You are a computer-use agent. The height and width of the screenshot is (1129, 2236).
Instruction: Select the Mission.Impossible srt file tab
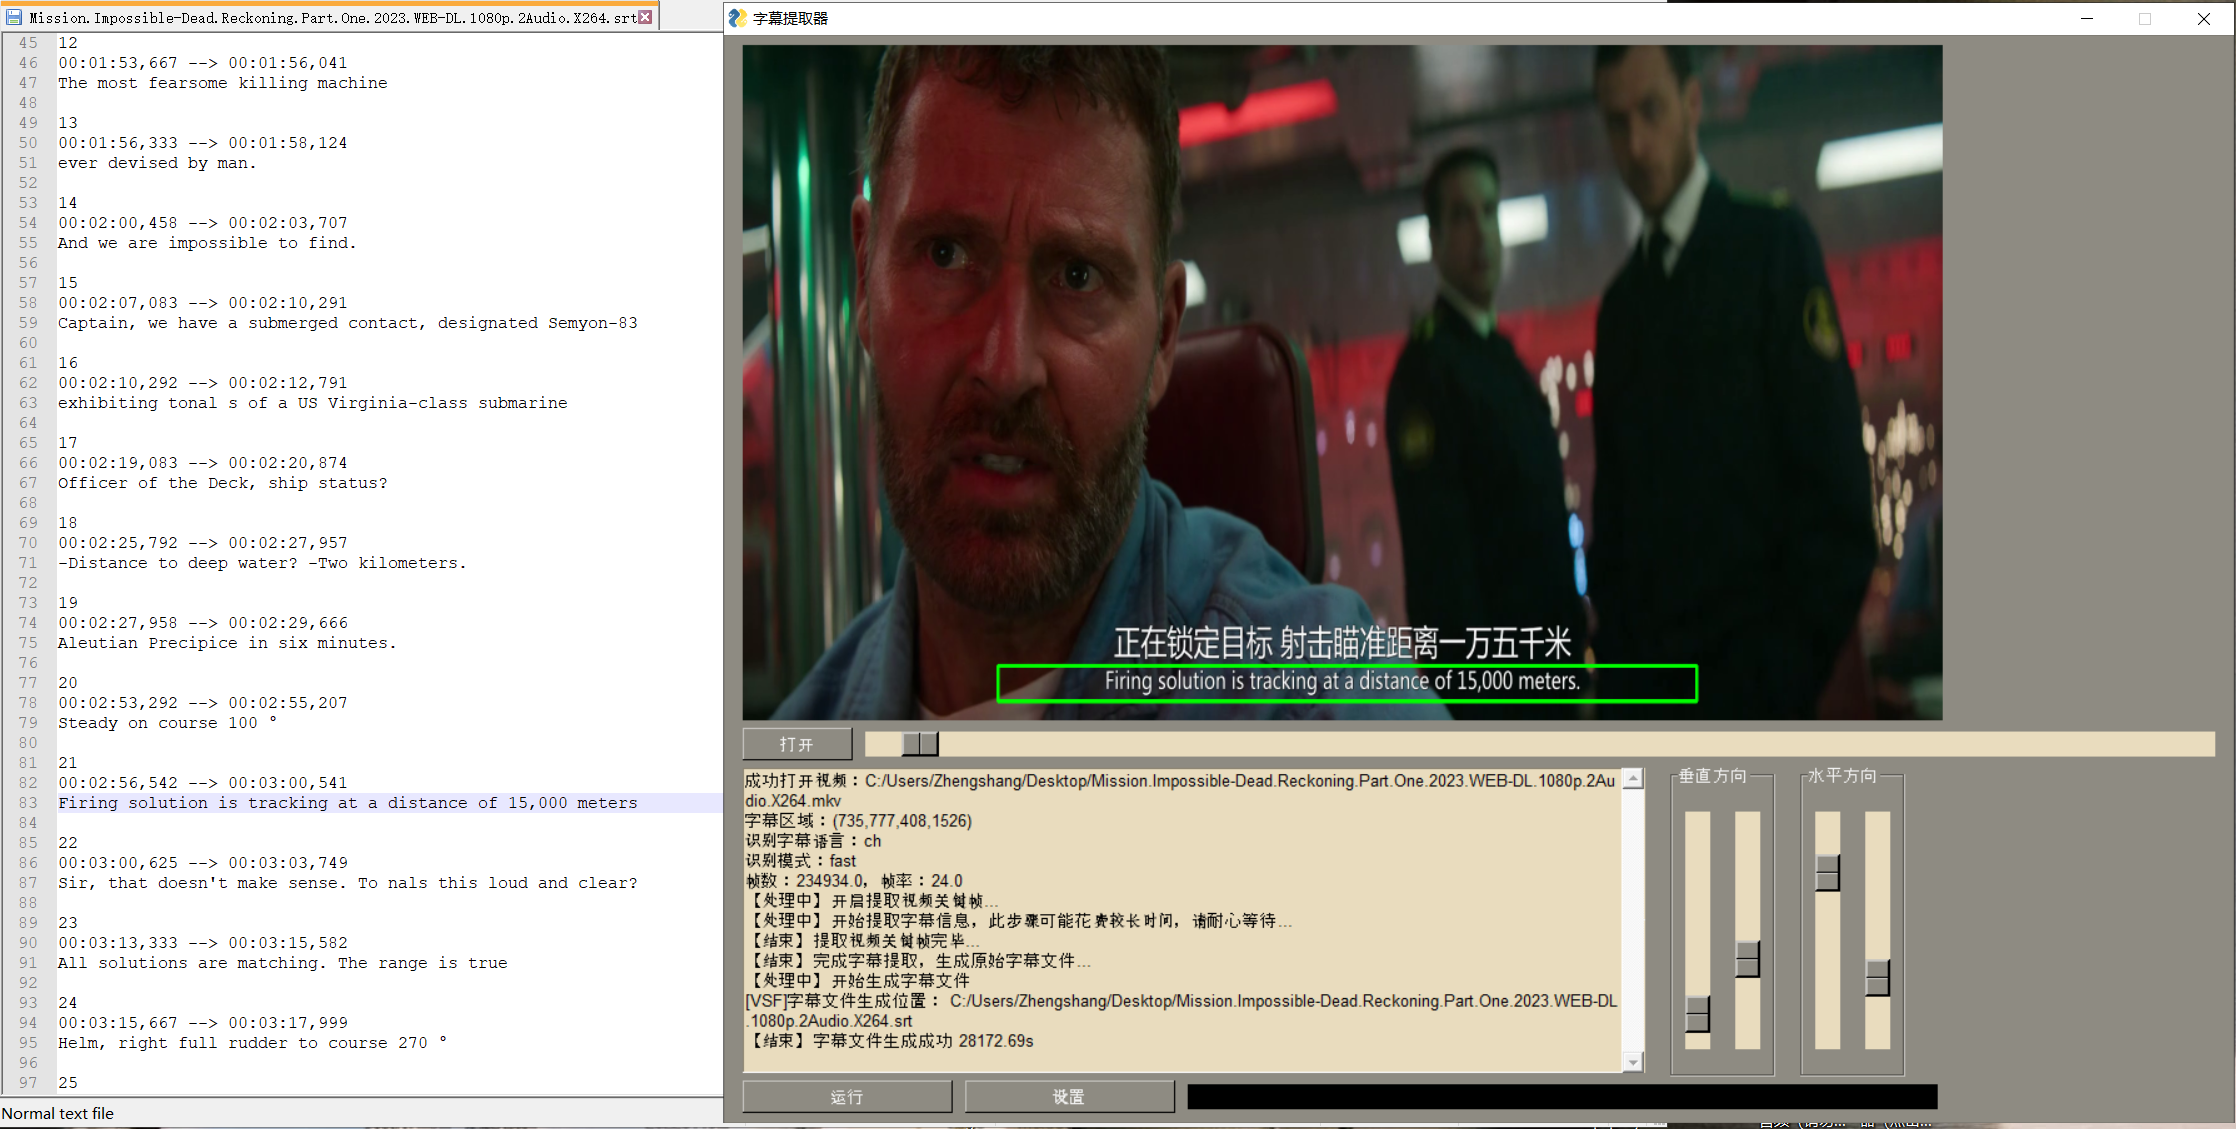(x=332, y=17)
